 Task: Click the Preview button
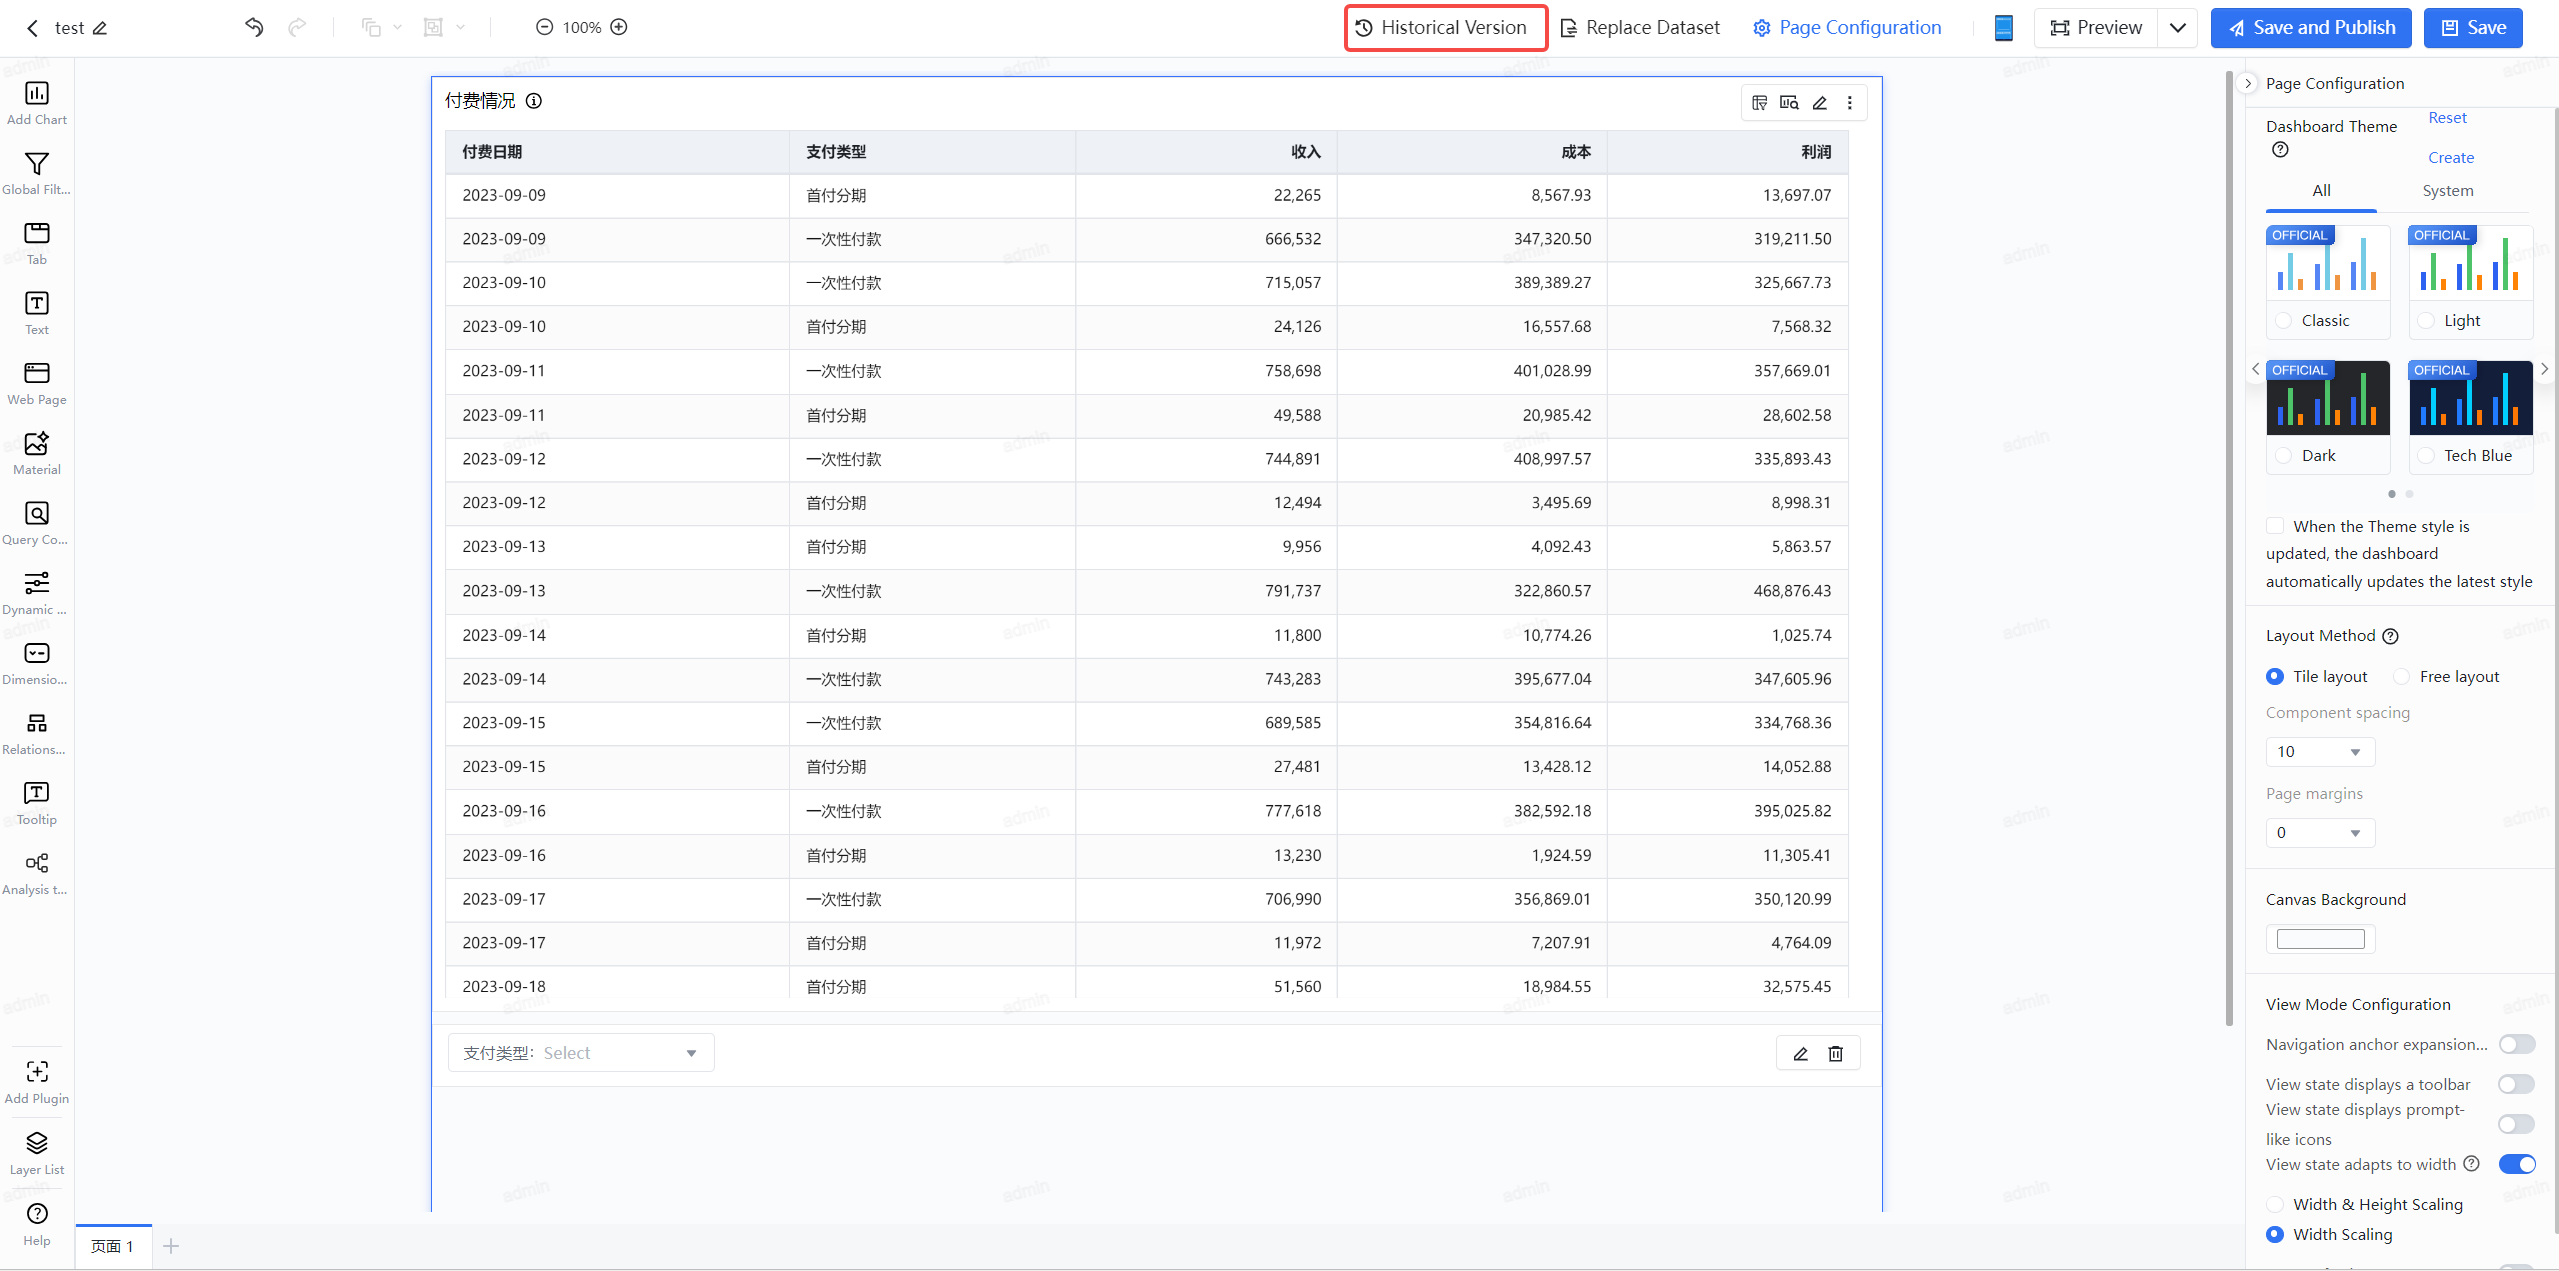pyautogui.click(x=2096, y=28)
